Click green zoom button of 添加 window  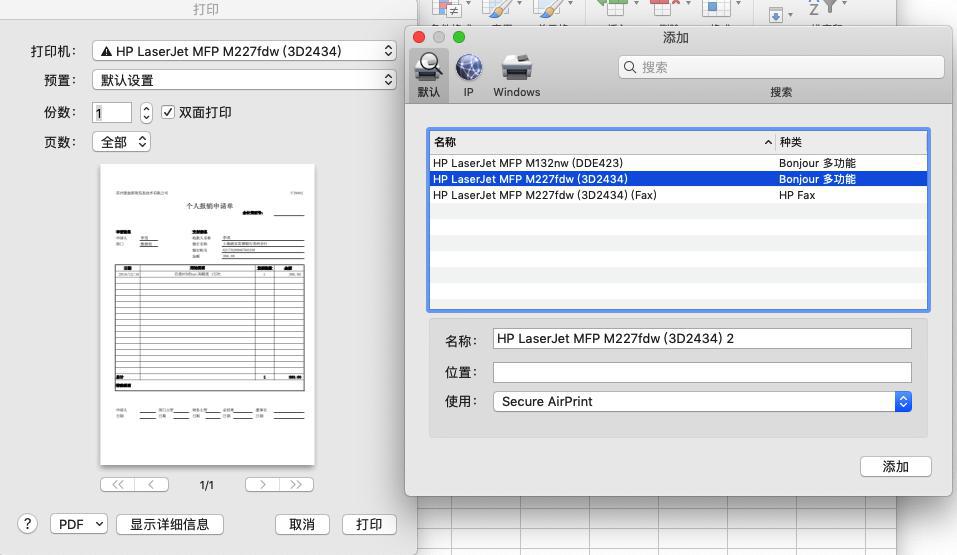click(459, 37)
